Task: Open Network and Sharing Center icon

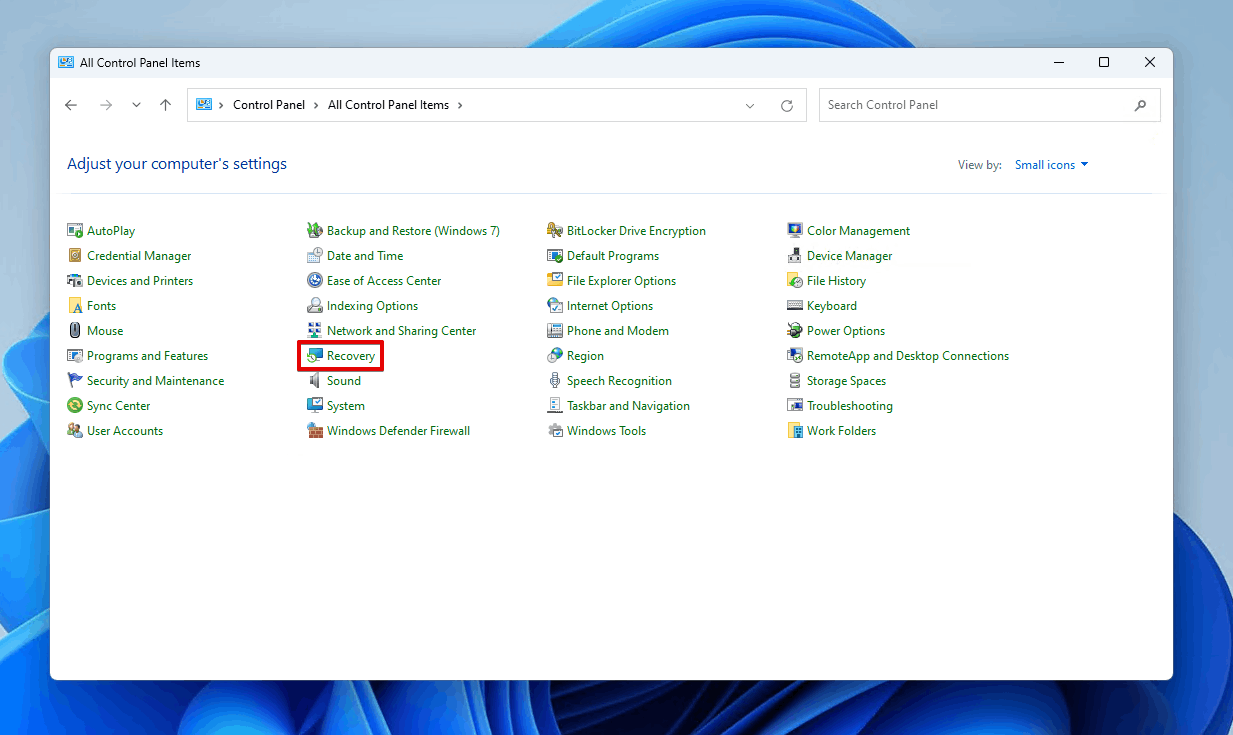Action: pyautogui.click(x=315, y=331)
